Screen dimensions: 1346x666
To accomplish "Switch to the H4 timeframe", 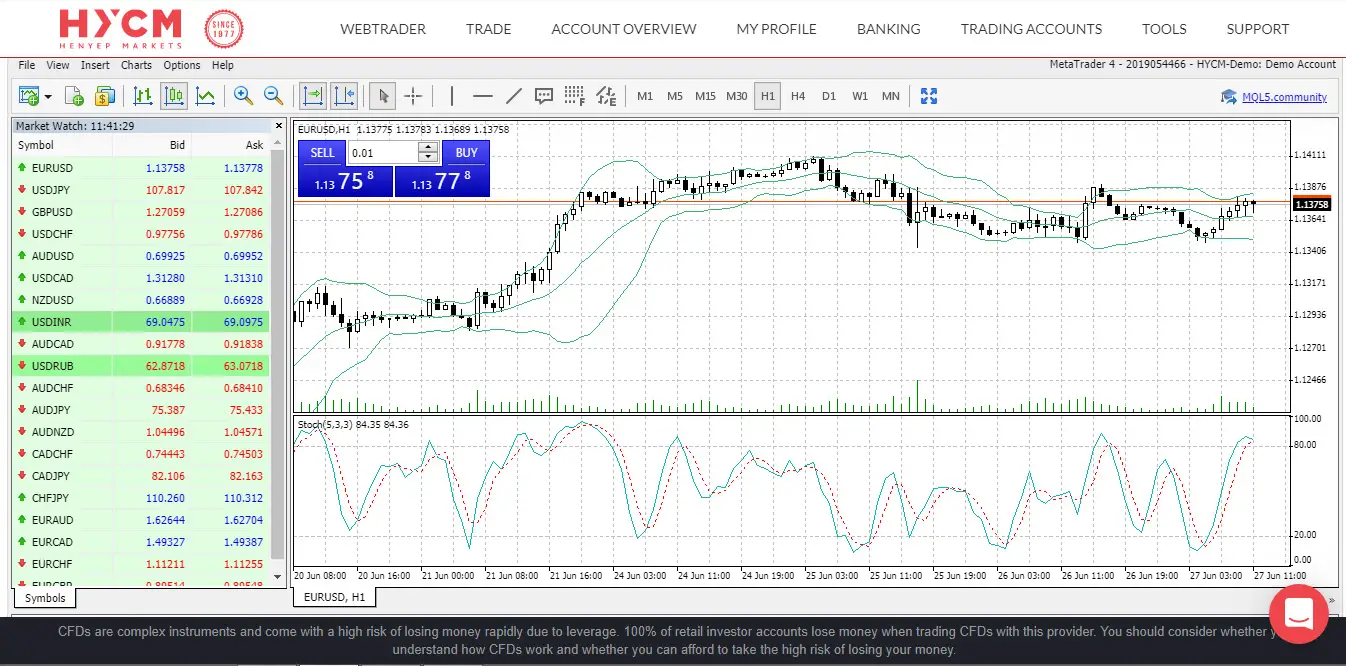I will click(797, 96).
